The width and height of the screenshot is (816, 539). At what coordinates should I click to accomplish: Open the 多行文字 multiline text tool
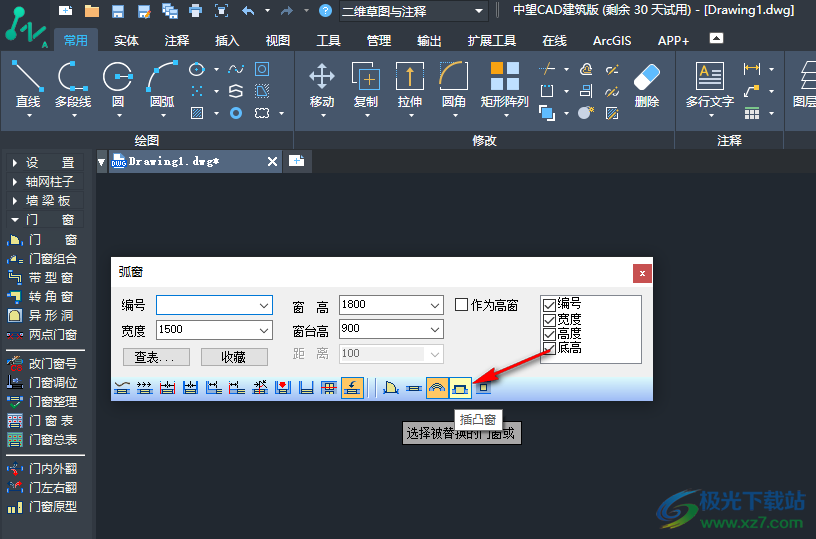[710, 86]
